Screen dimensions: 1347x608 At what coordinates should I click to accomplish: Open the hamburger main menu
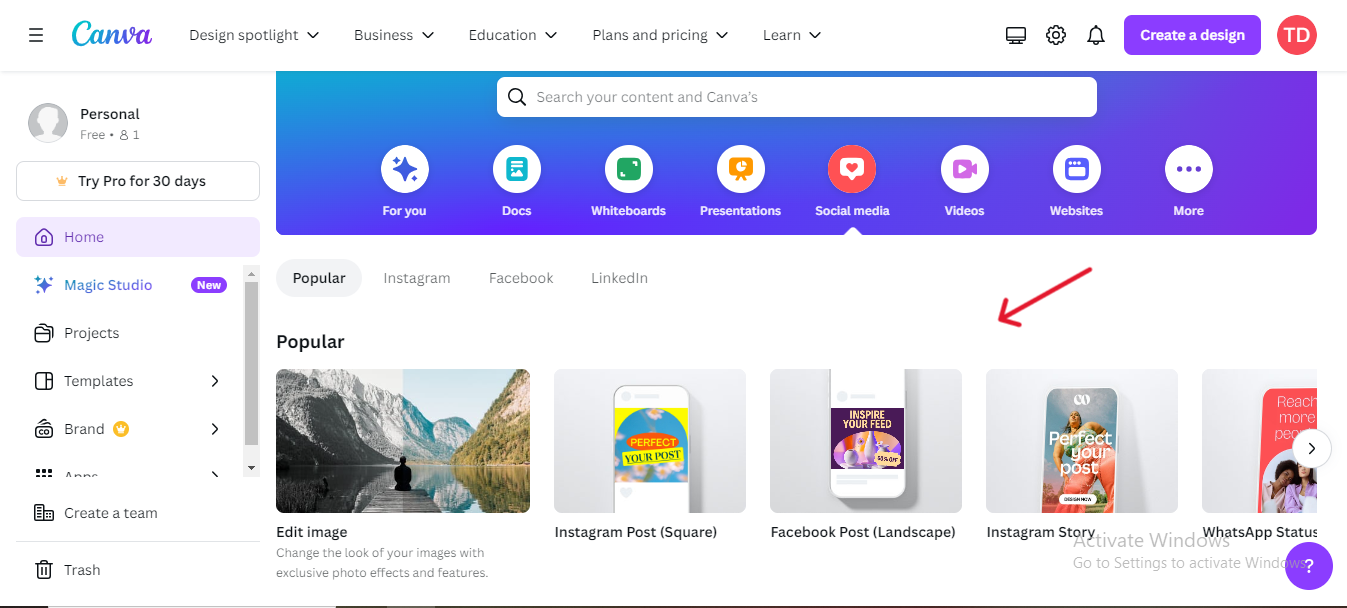pyautogui.click(x=36, y=35)
